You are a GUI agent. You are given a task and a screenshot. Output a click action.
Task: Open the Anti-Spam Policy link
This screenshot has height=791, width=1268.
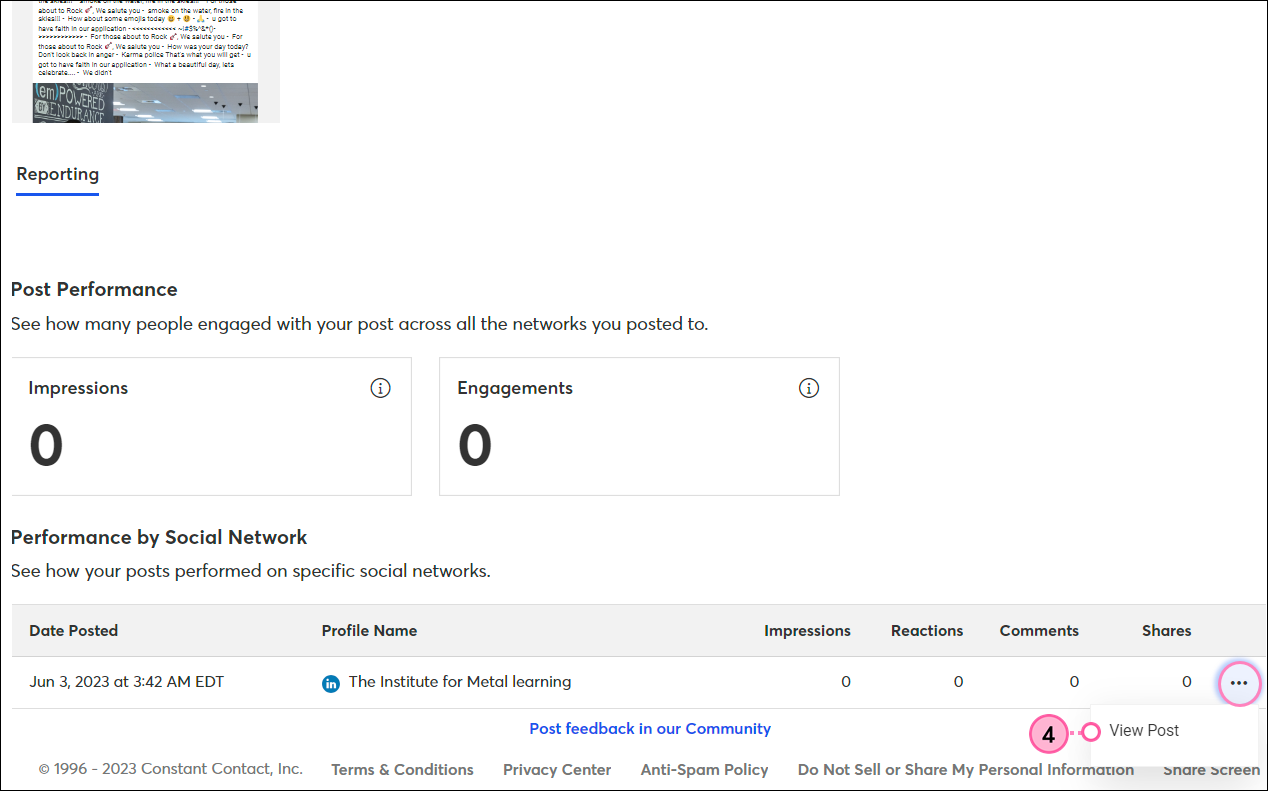pyautogui.click(x=704, y=770)
